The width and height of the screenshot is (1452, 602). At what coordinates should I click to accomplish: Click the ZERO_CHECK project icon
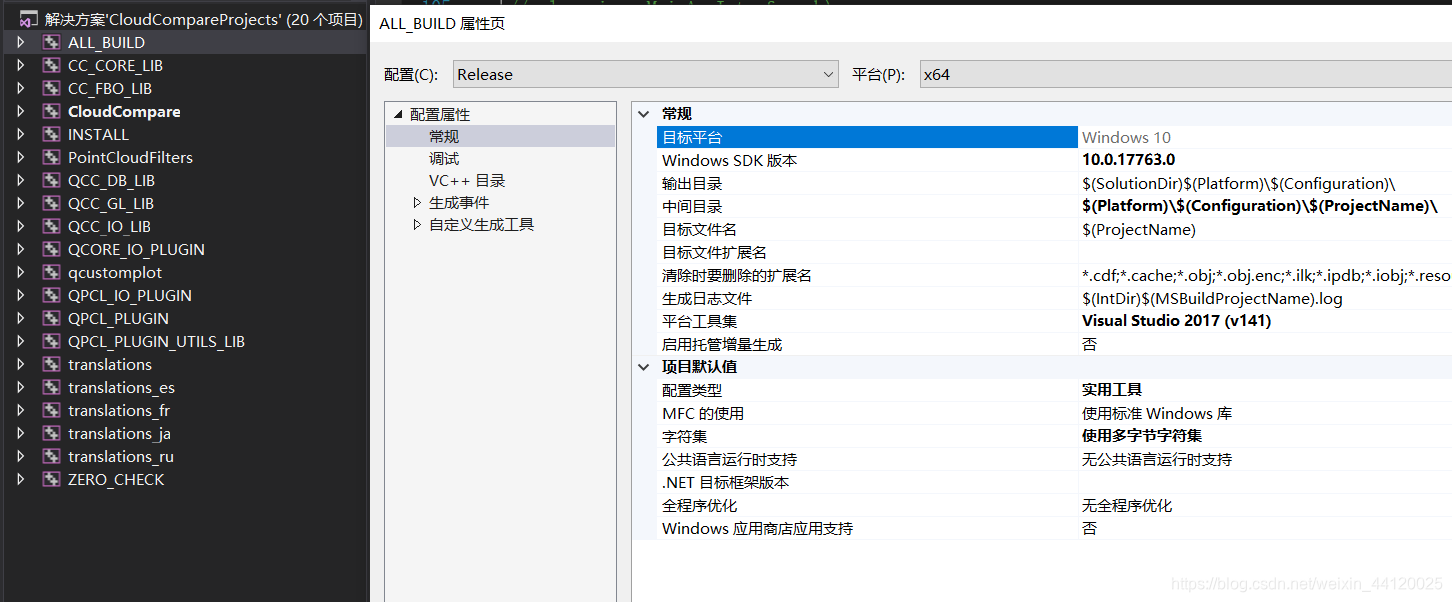[x=51, y=479]
